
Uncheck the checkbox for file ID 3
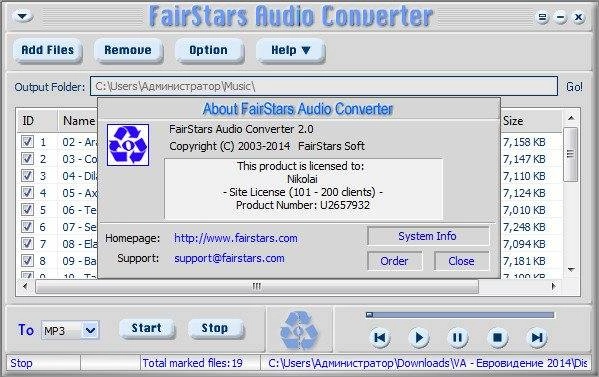coord(27,176)
